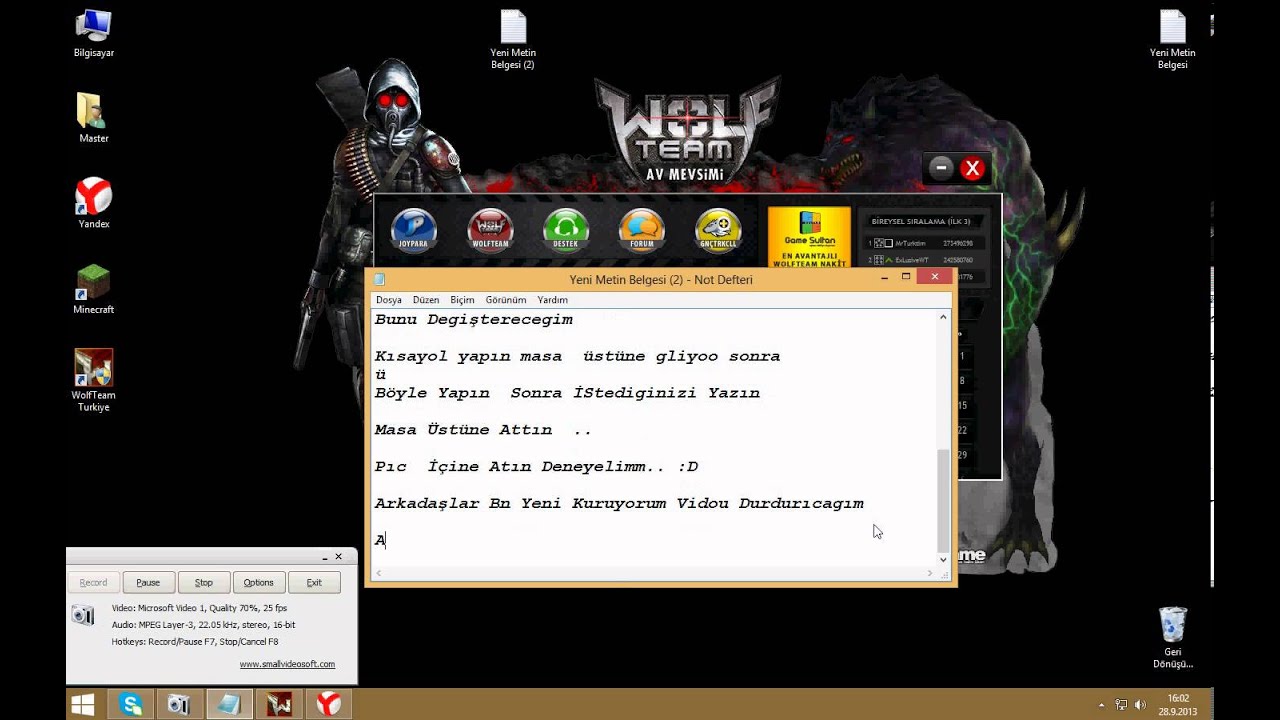Image resolution: width=1280 pixels, height=720 pixels.
Task: Switch to the WolfTeam taskbar icon
Action: (278, 704)
